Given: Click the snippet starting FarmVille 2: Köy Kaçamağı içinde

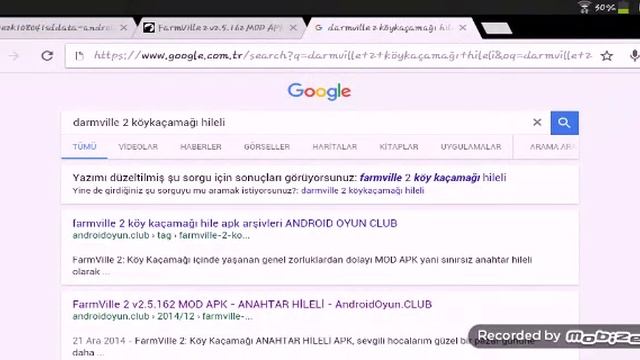Looking at the screenshot, I should pos(302,266).
